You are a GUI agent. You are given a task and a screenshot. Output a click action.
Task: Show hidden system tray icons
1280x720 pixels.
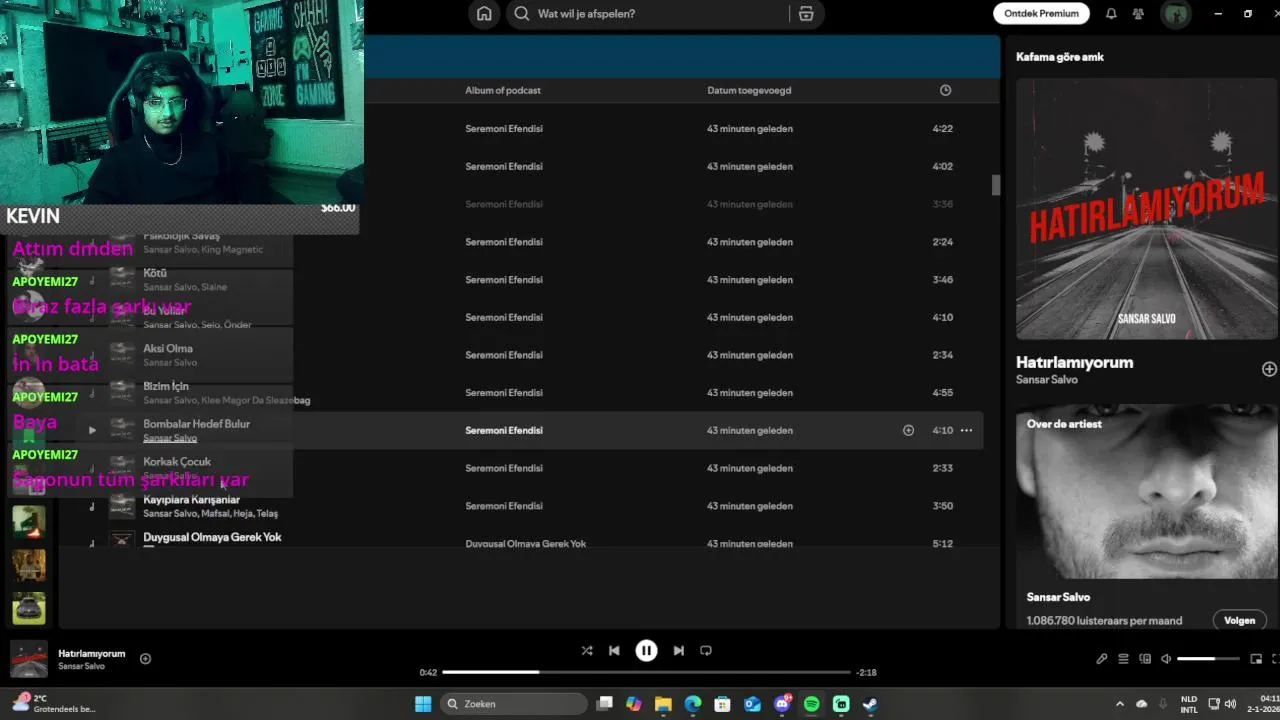point(1119,704)
